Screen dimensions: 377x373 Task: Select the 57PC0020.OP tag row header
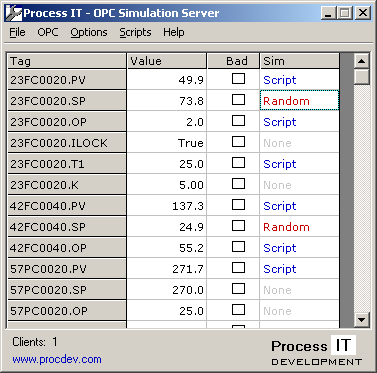pos(67,310)
